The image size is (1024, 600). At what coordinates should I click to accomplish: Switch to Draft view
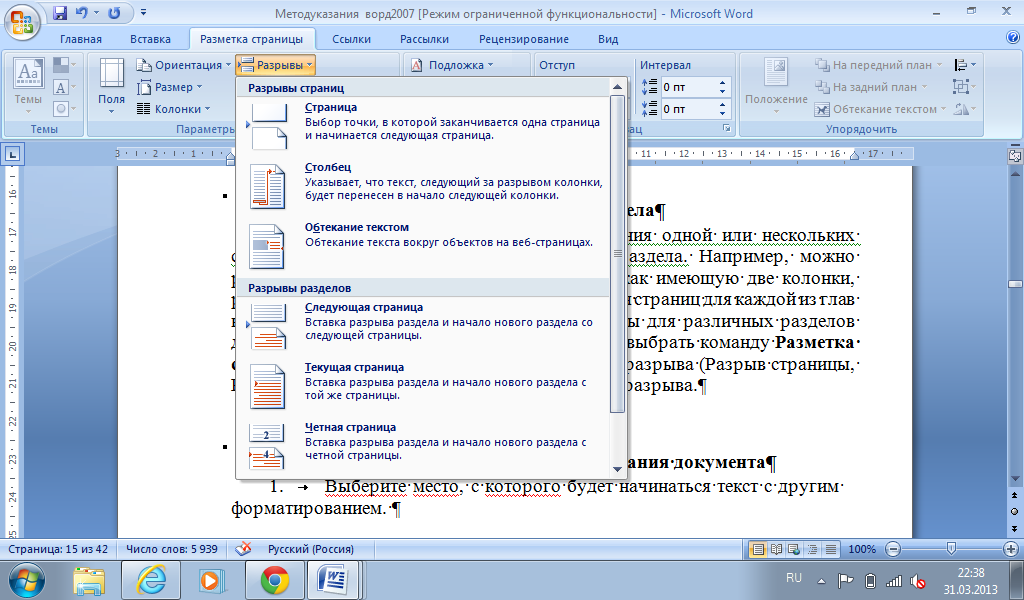coord(831,549)
